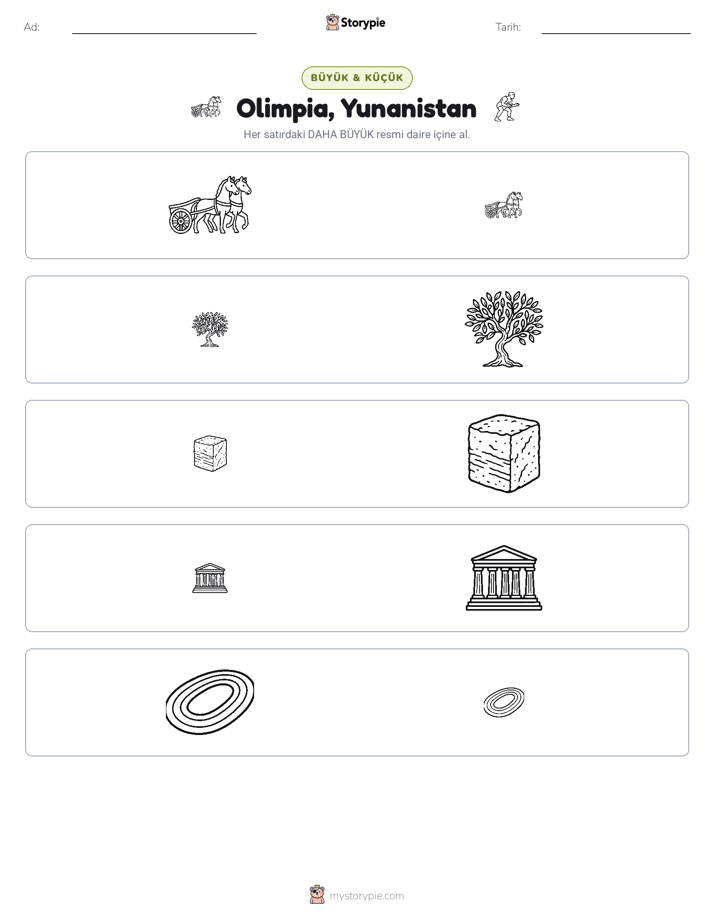Select the large olive tree picture
Image resolution: width=714 pixels, height=924 pixels.
coord(504,329)
